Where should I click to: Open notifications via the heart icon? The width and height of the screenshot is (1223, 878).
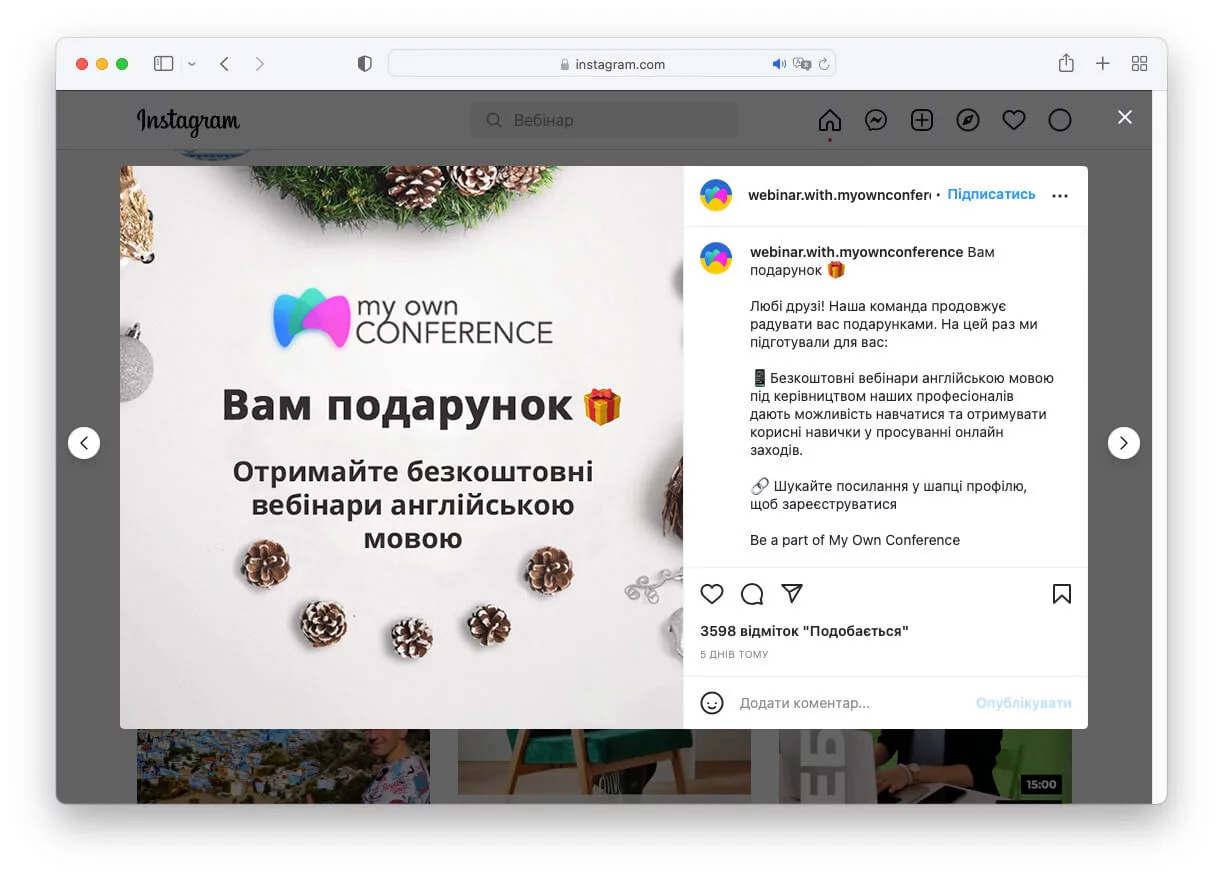[x=1013, y=119]
